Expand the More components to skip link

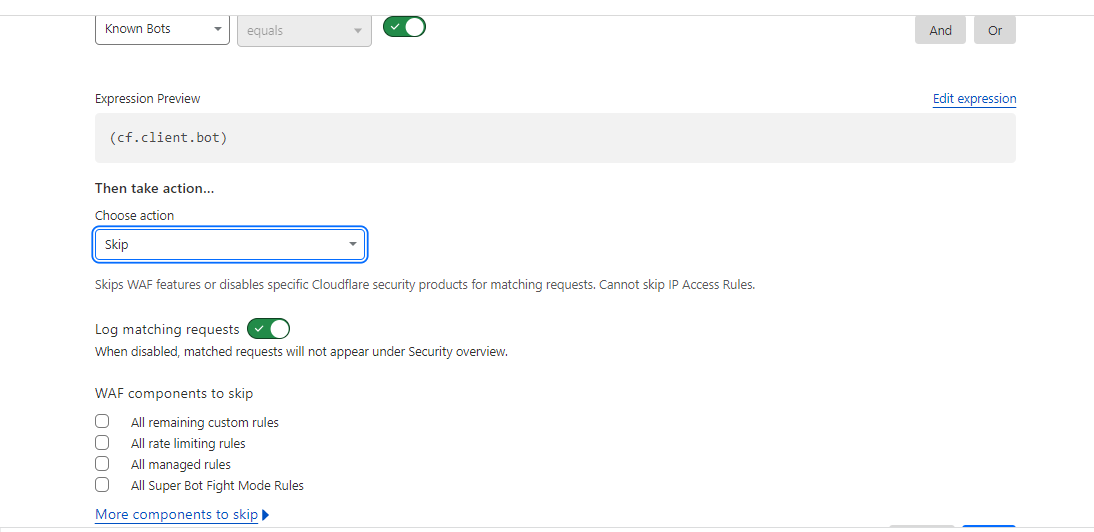pyautogui.click(x=177, y=515)
